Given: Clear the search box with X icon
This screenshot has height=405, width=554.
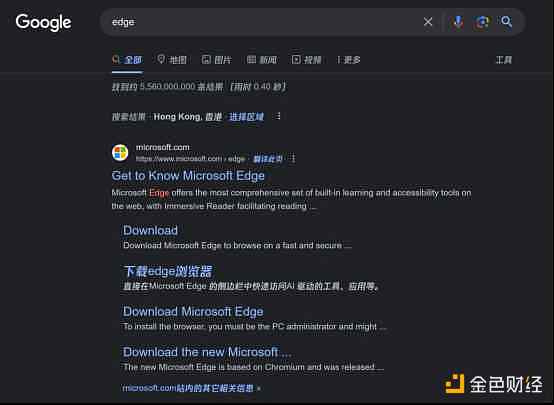Looking at the screenshot, I should point(428,22).
